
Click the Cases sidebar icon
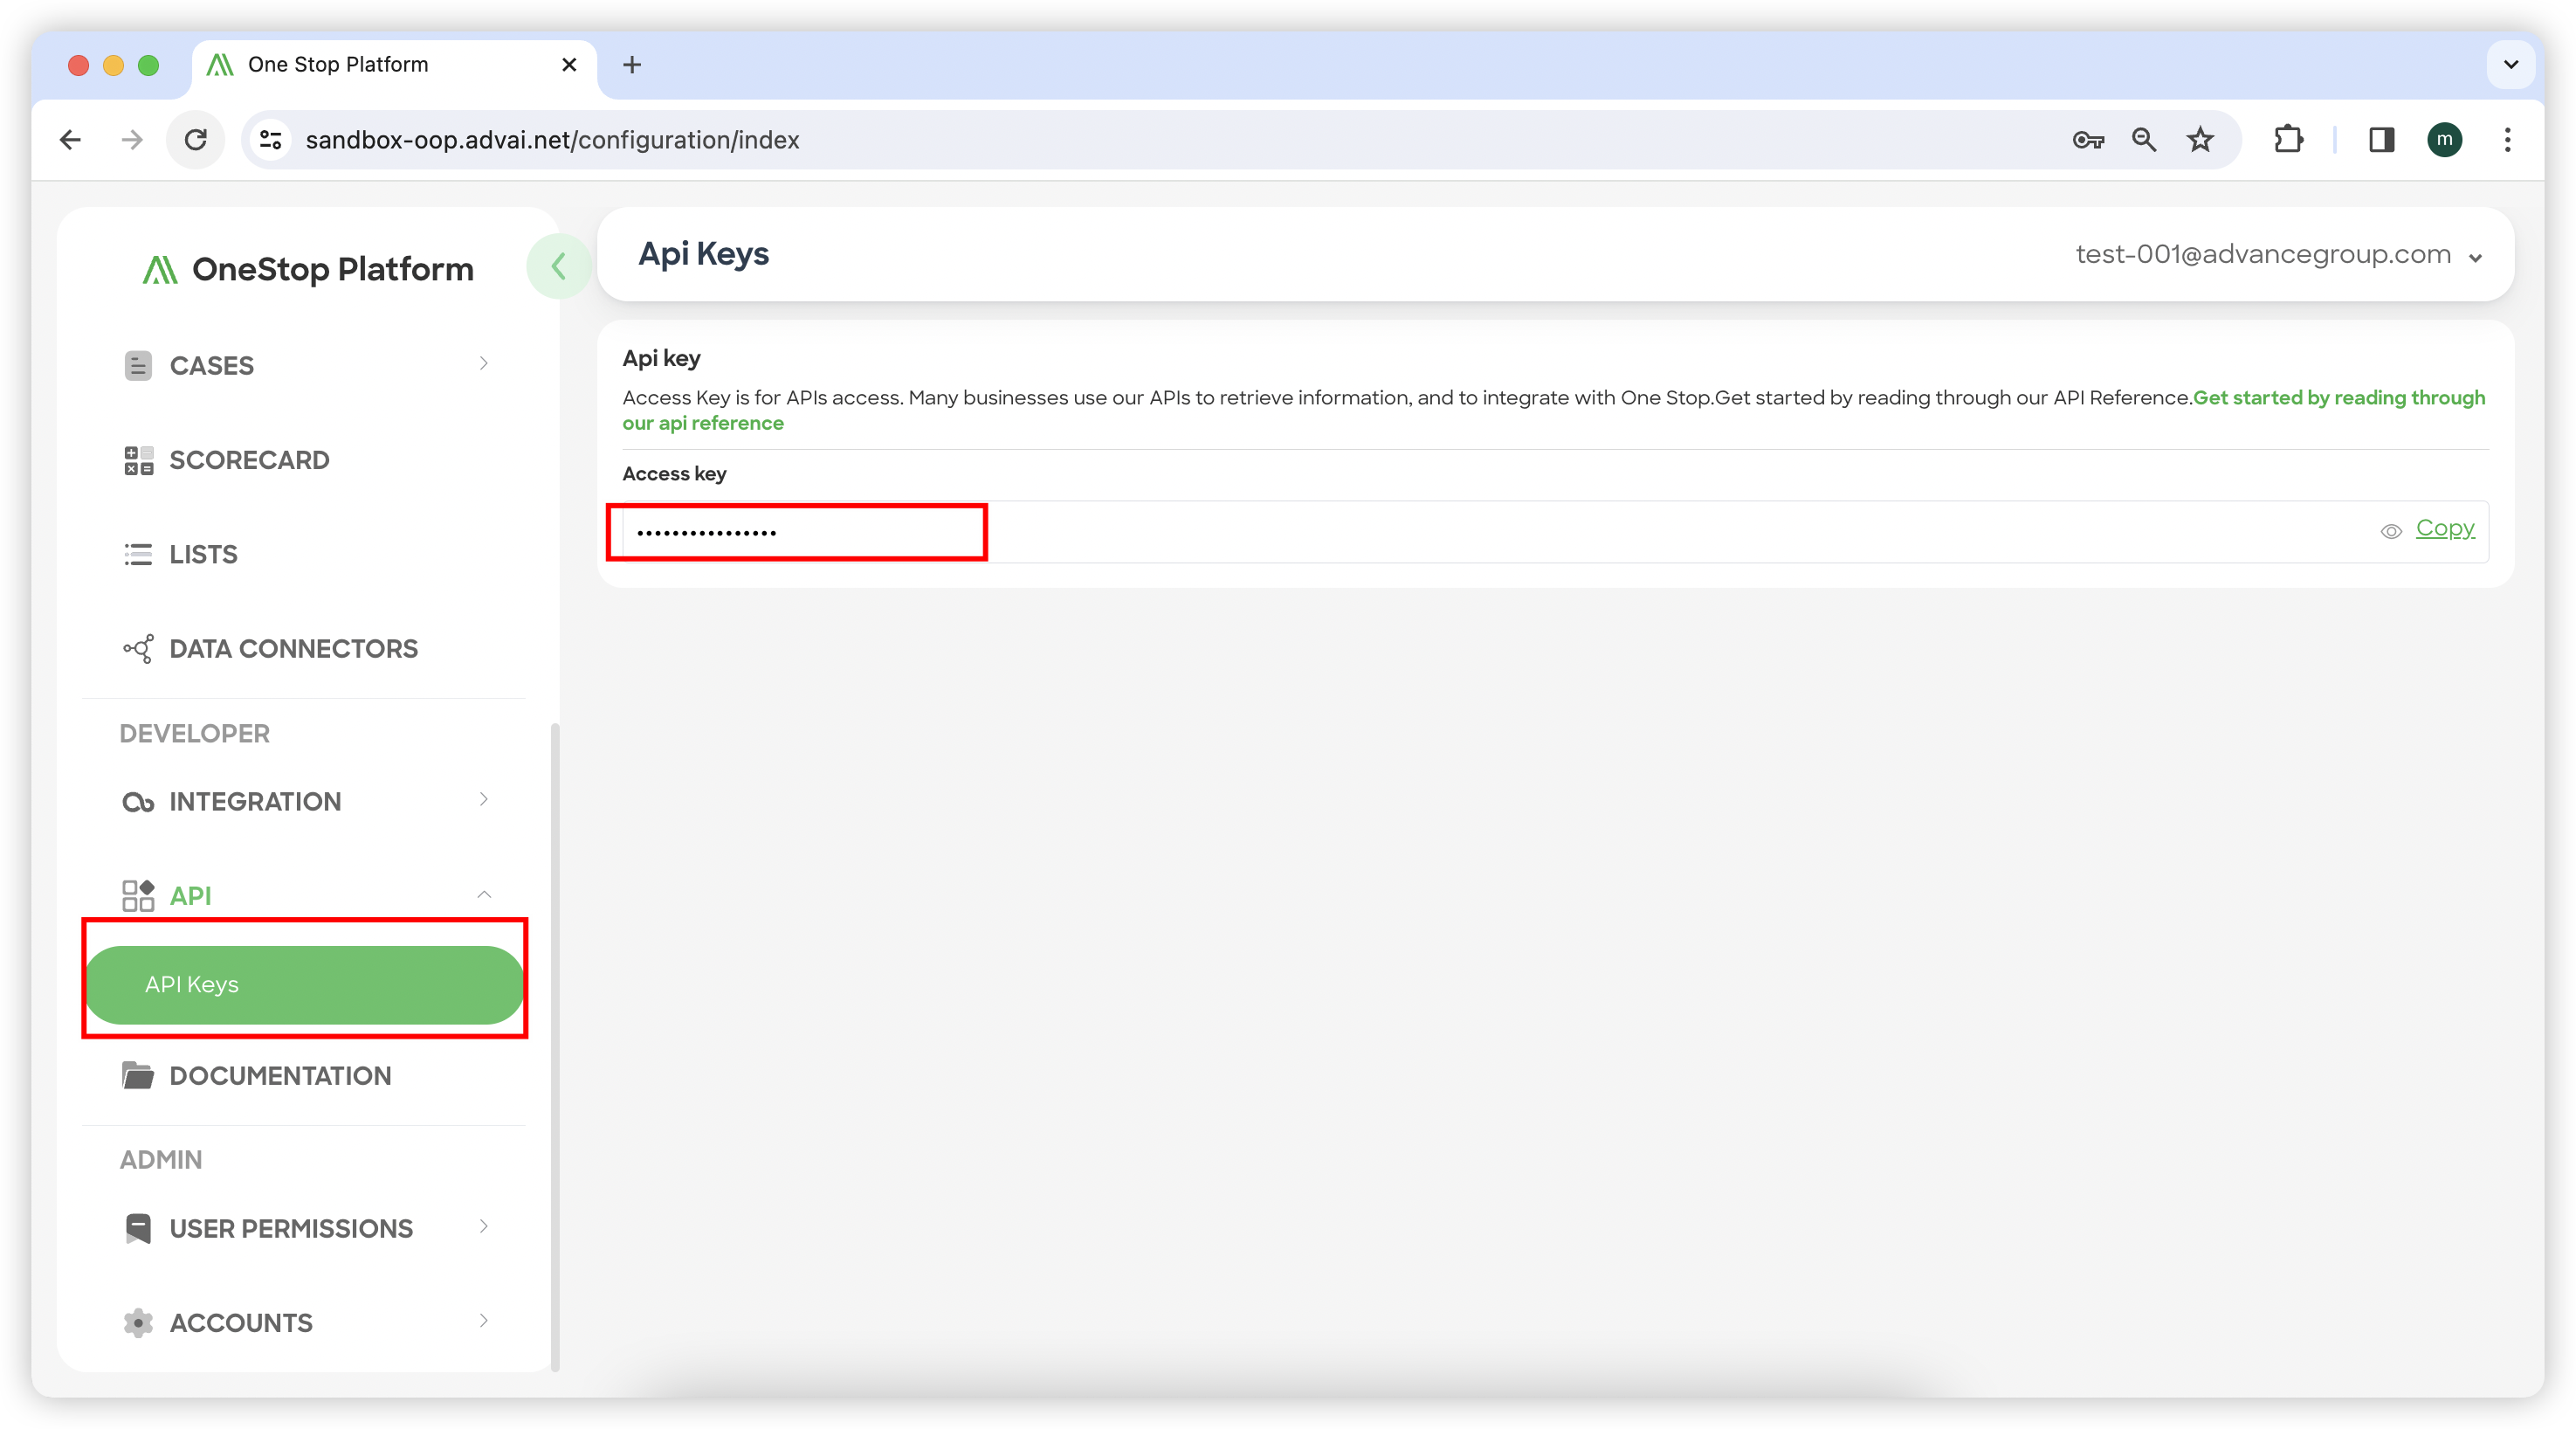click(138, 365)
